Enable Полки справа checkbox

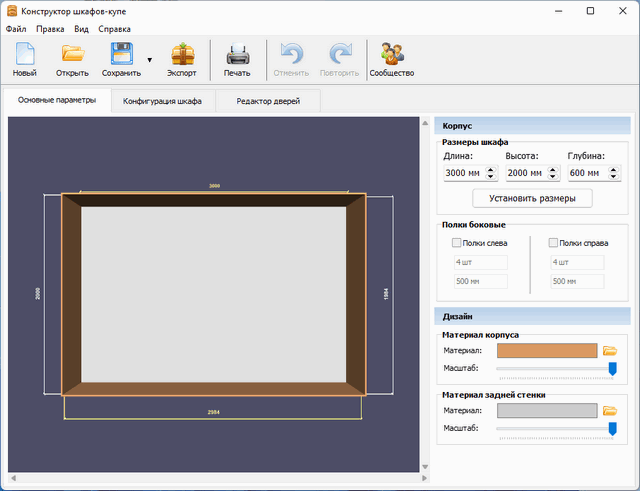tap(554, 243)
